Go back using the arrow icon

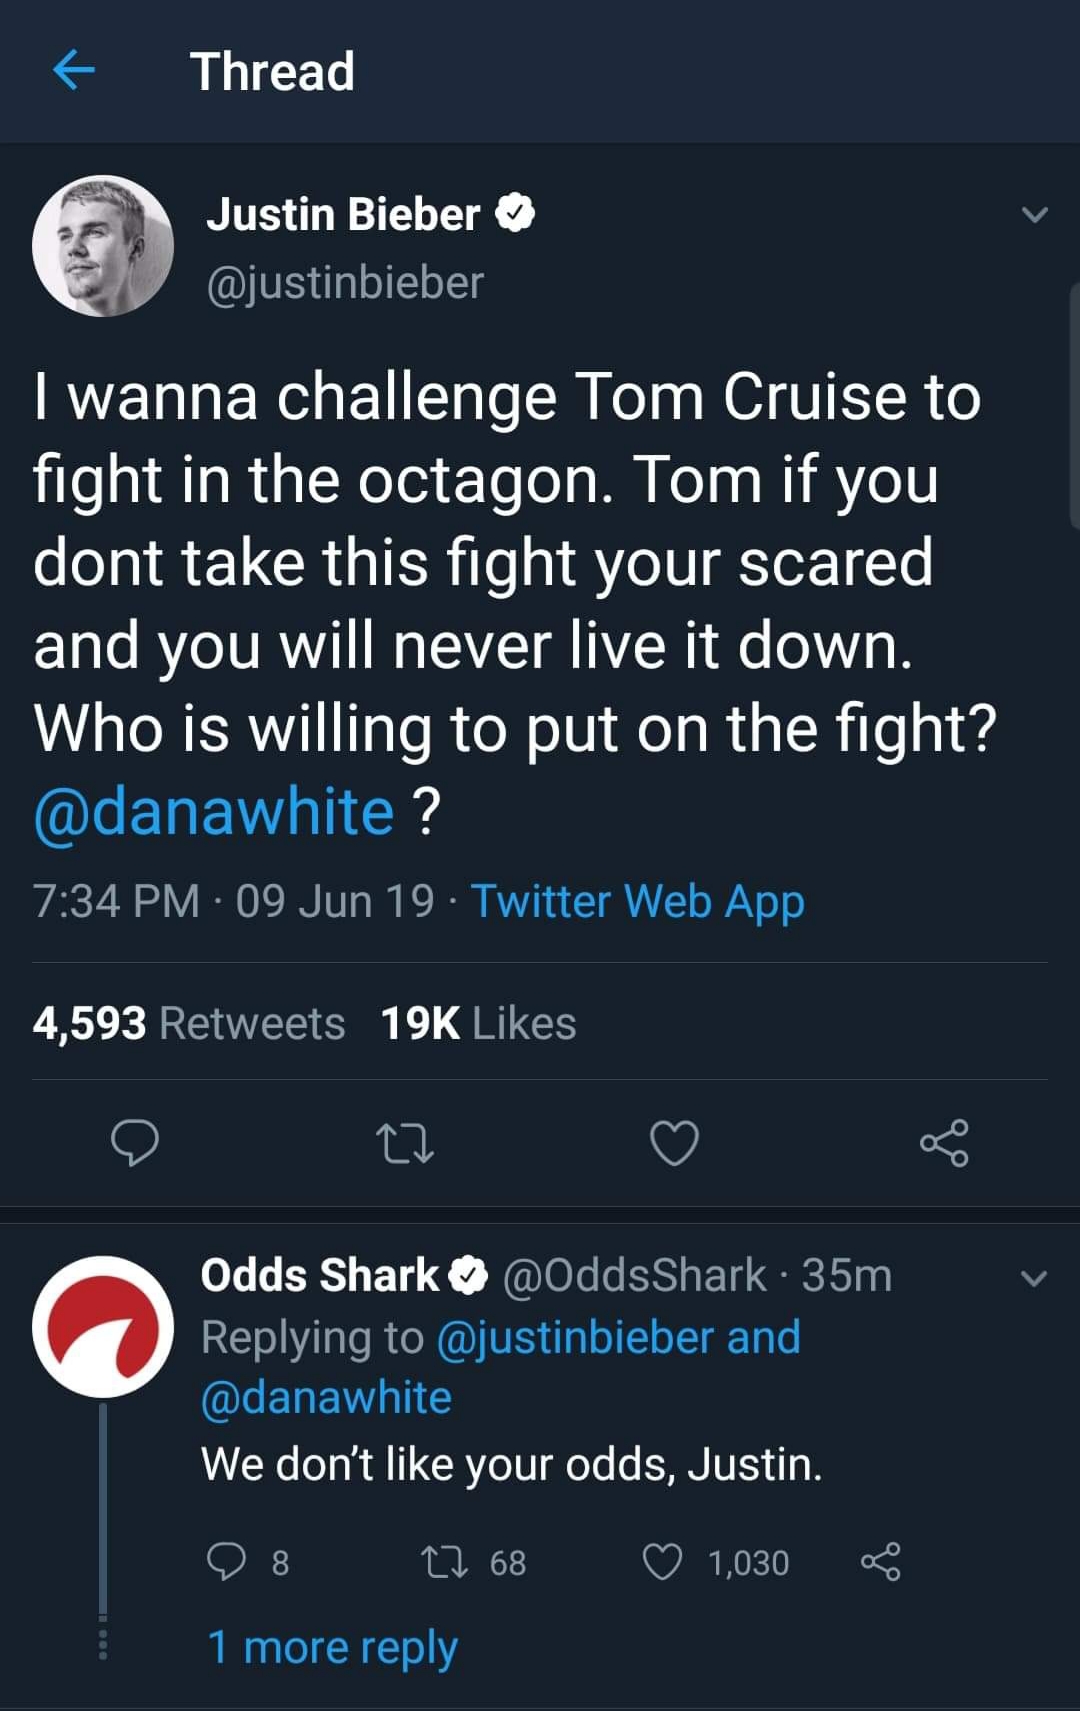[x=73, y=71]
